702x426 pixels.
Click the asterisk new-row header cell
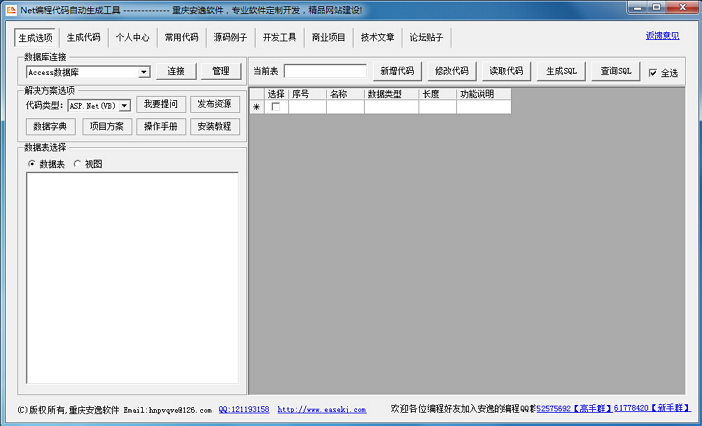click(257, 107)
